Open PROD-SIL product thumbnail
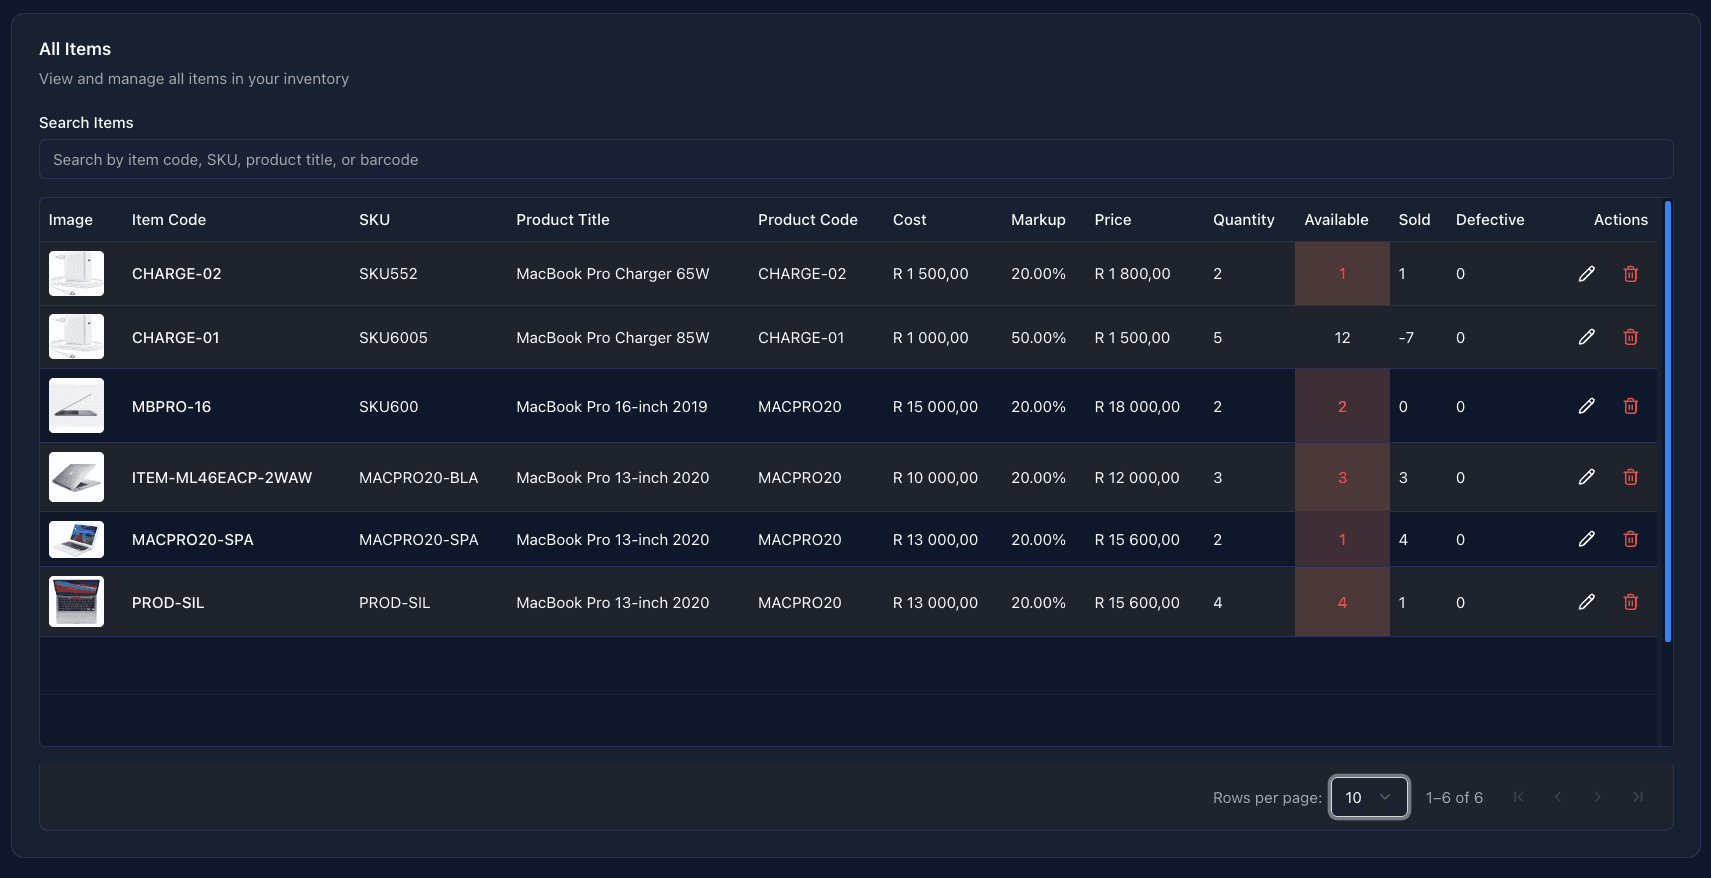The image size is (1711, 878). (x=76, y=601)
